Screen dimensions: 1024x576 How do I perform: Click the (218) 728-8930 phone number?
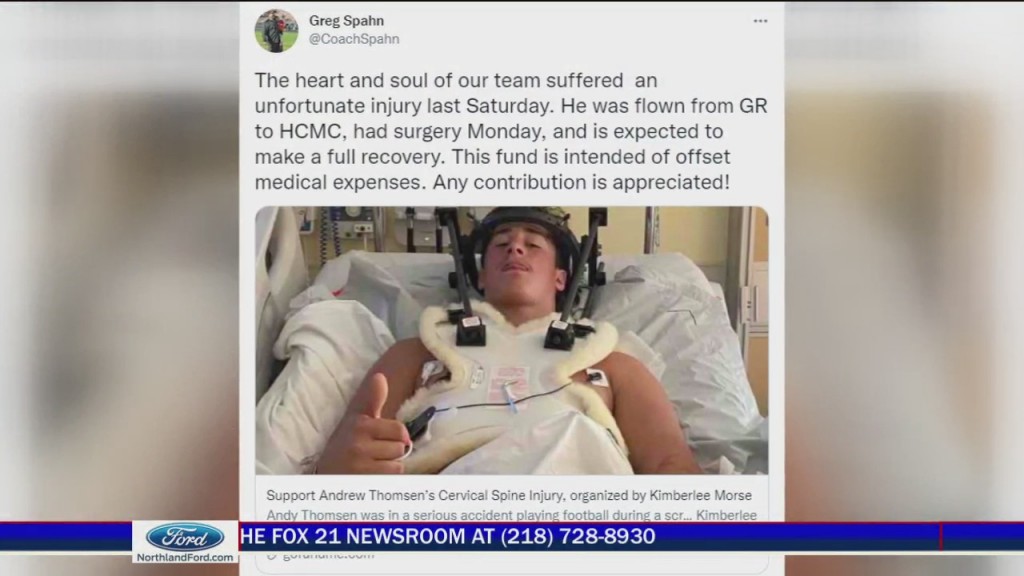(578, 536)
